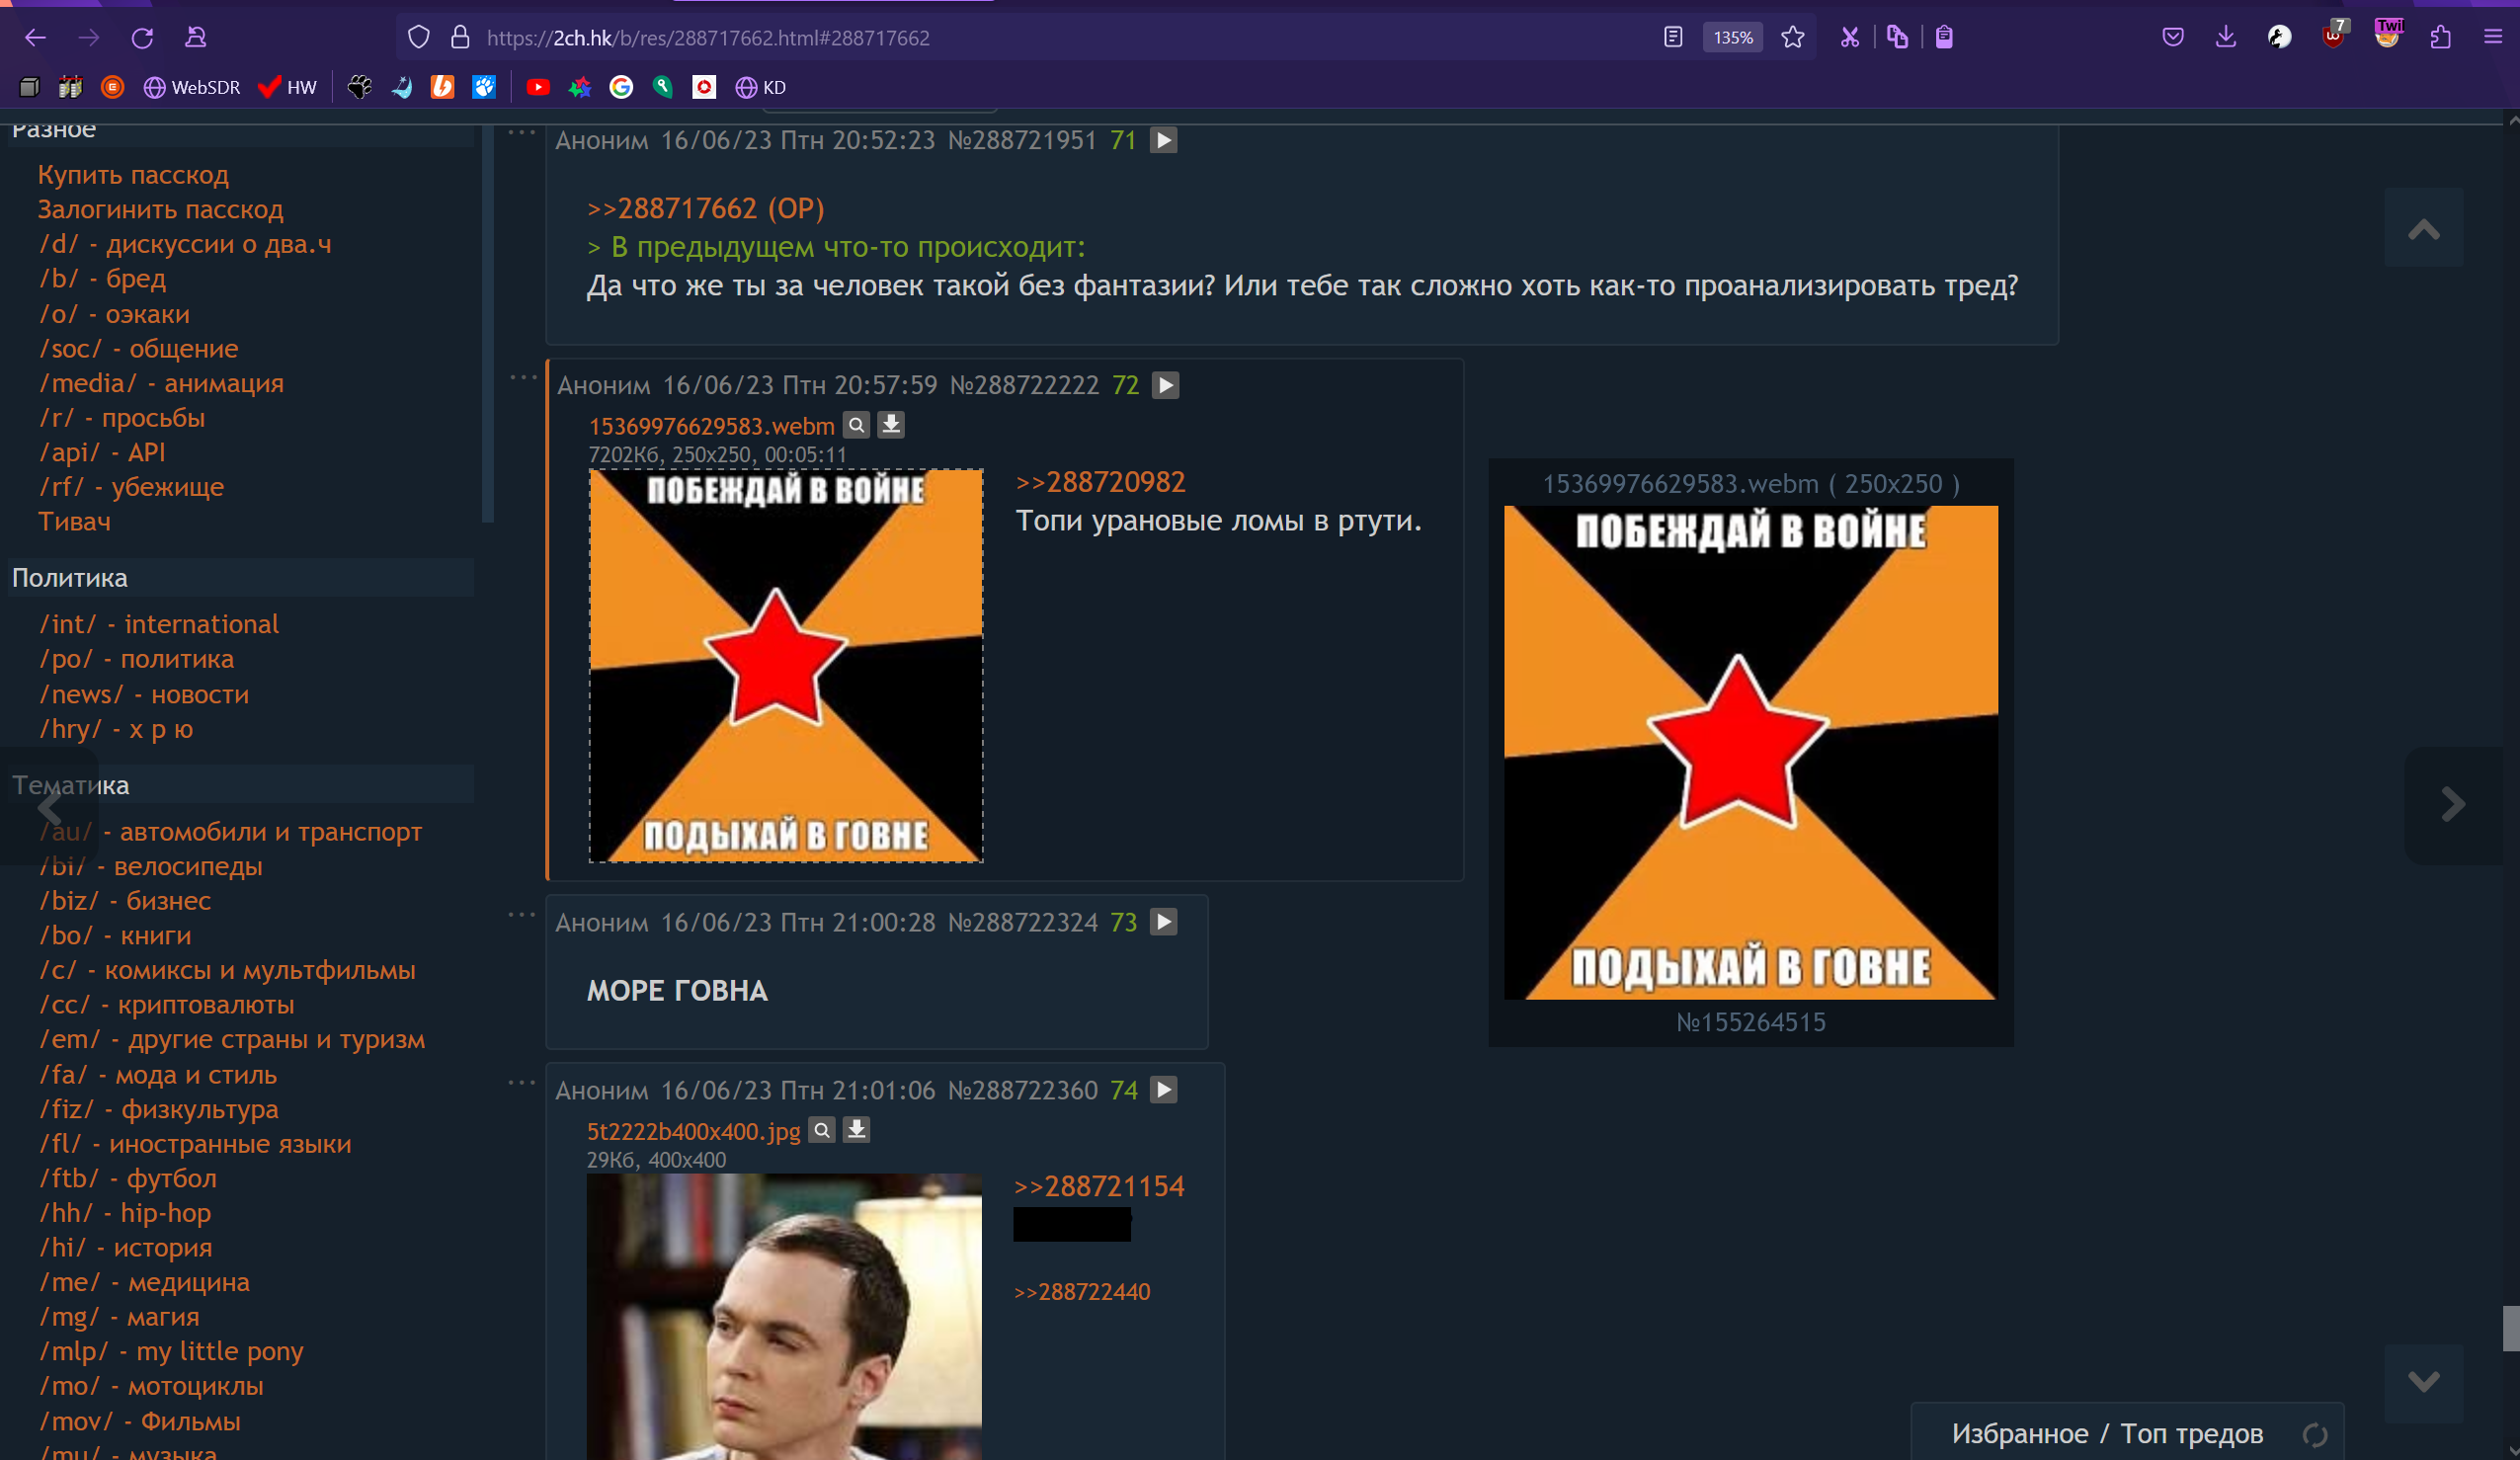
Task: Click reply reference >>288720982
Action: tap(1100, 482)
